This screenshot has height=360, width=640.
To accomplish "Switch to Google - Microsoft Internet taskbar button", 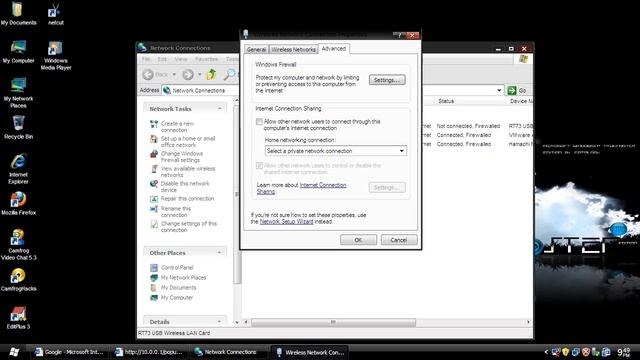I will tap(69, 352).
